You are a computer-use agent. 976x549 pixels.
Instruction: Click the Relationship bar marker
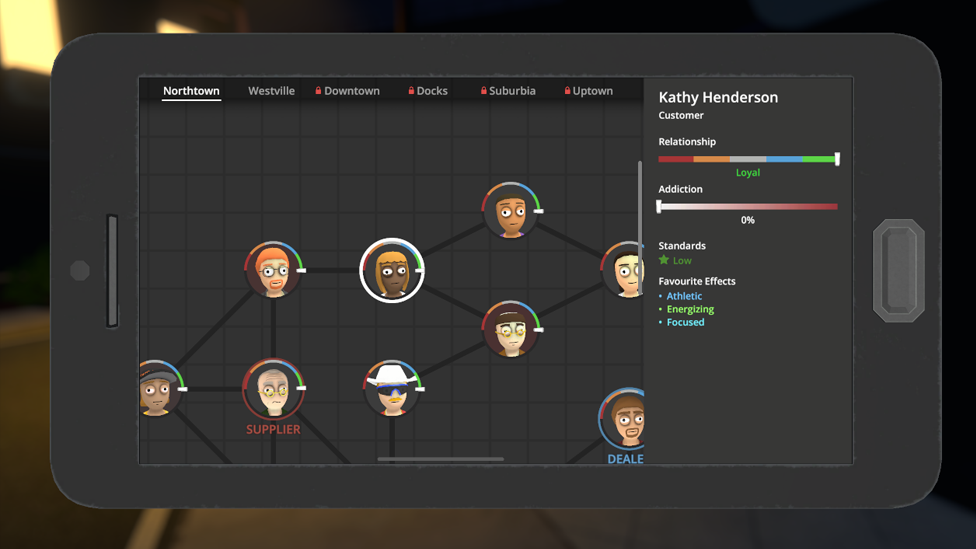pyautogui.click(x=837, y=159)
